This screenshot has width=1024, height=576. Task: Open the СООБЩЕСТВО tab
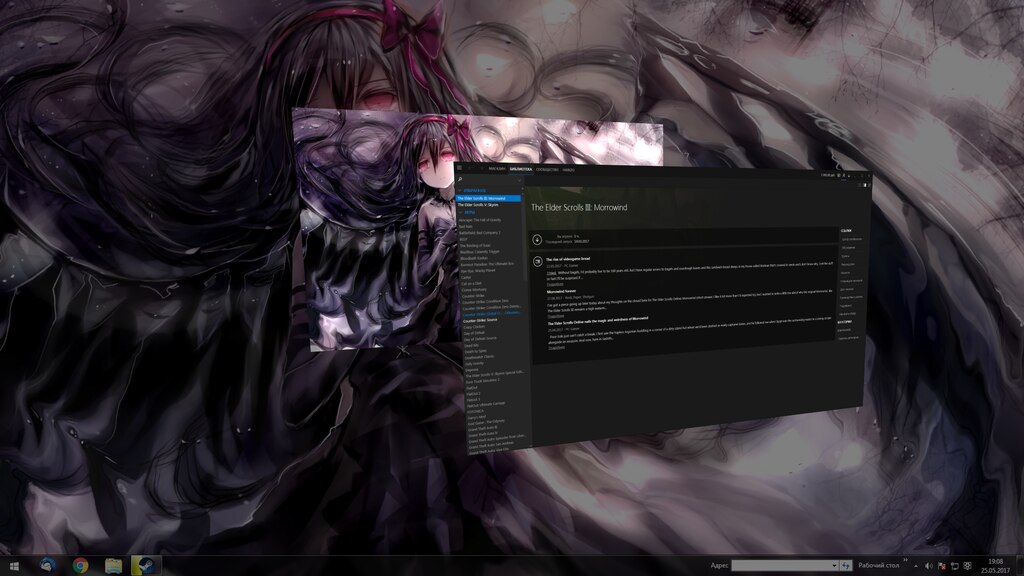point(546,170)
